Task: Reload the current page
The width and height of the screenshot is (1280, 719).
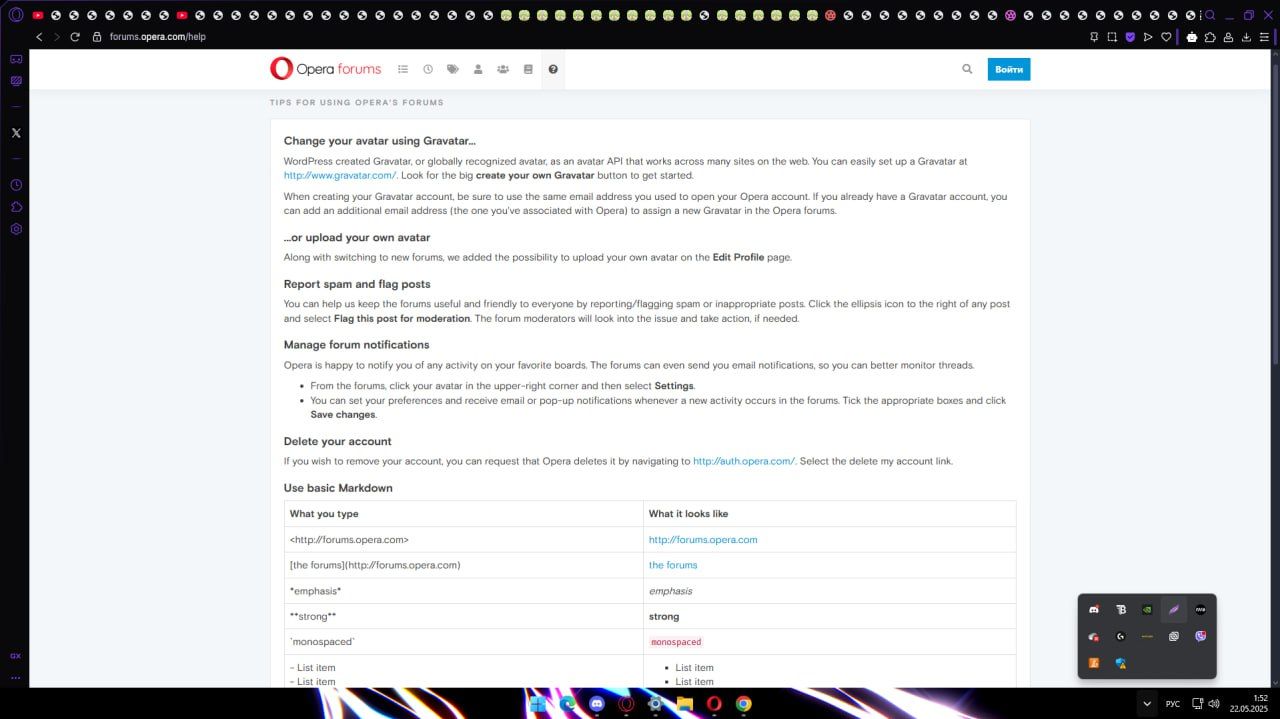Action: (x=75, y=37)
